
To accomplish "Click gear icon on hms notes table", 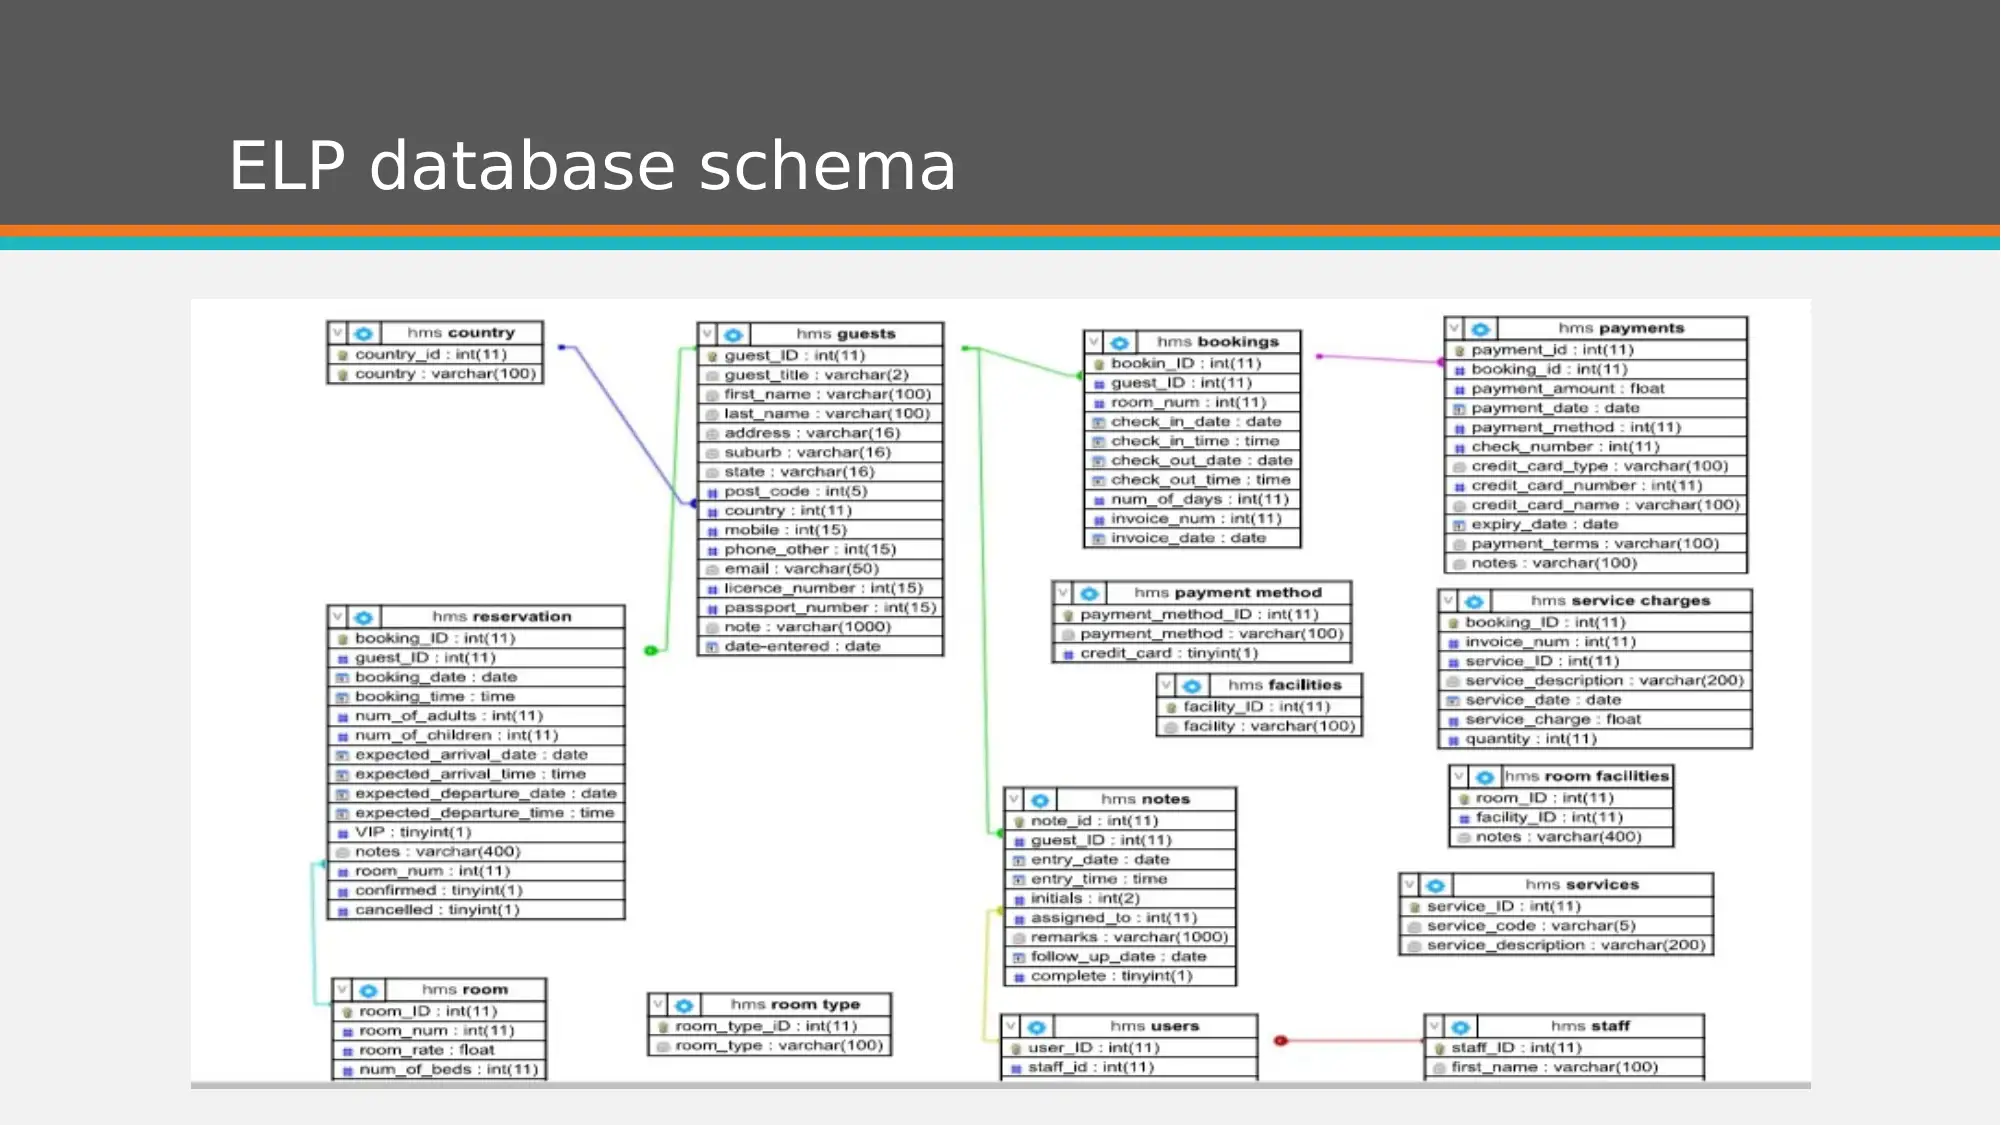I will (1039, 801).
